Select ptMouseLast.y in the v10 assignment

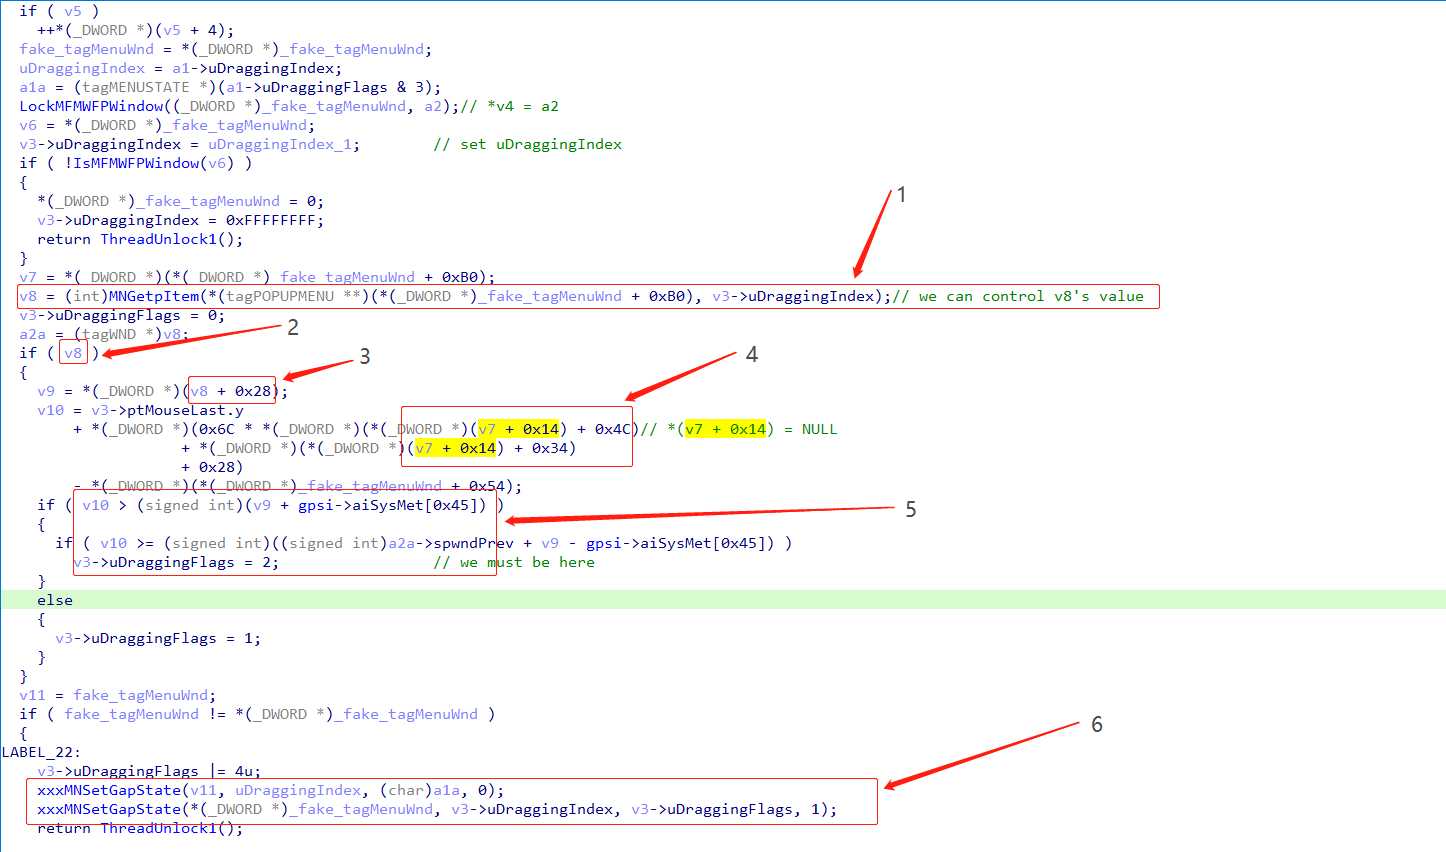point(185,410)
